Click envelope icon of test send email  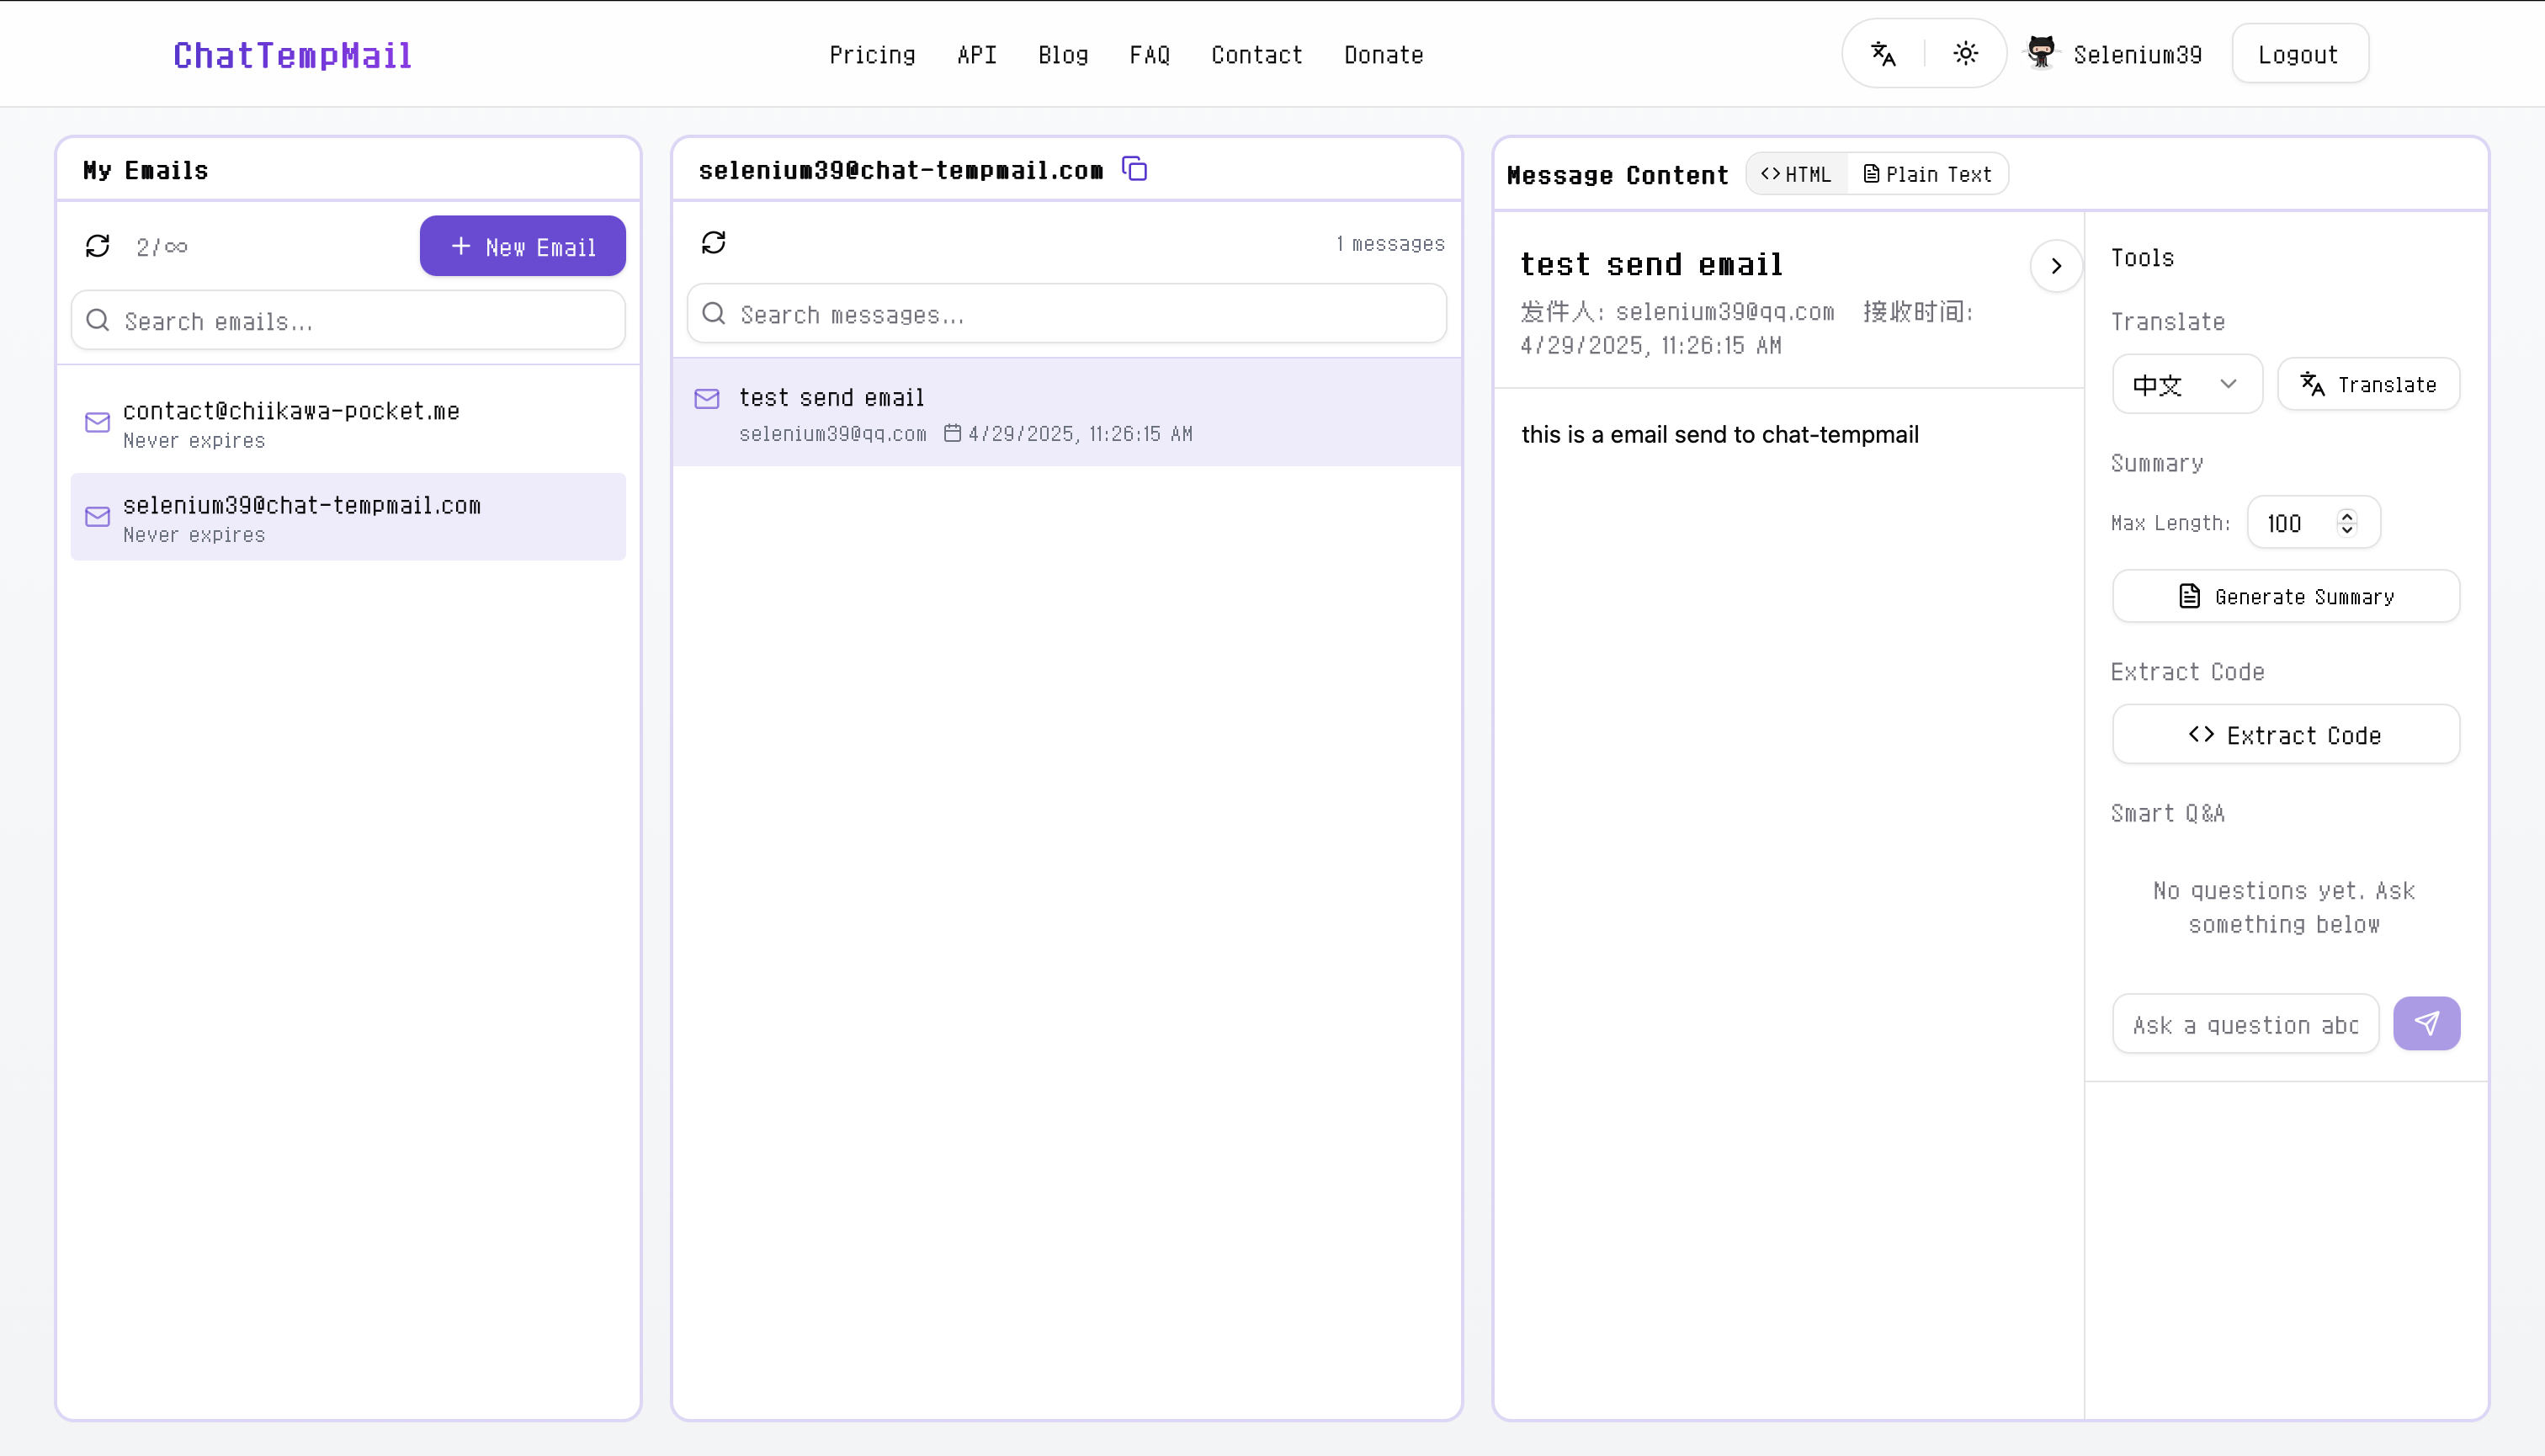pyautogui.click(x=707, y=399)
